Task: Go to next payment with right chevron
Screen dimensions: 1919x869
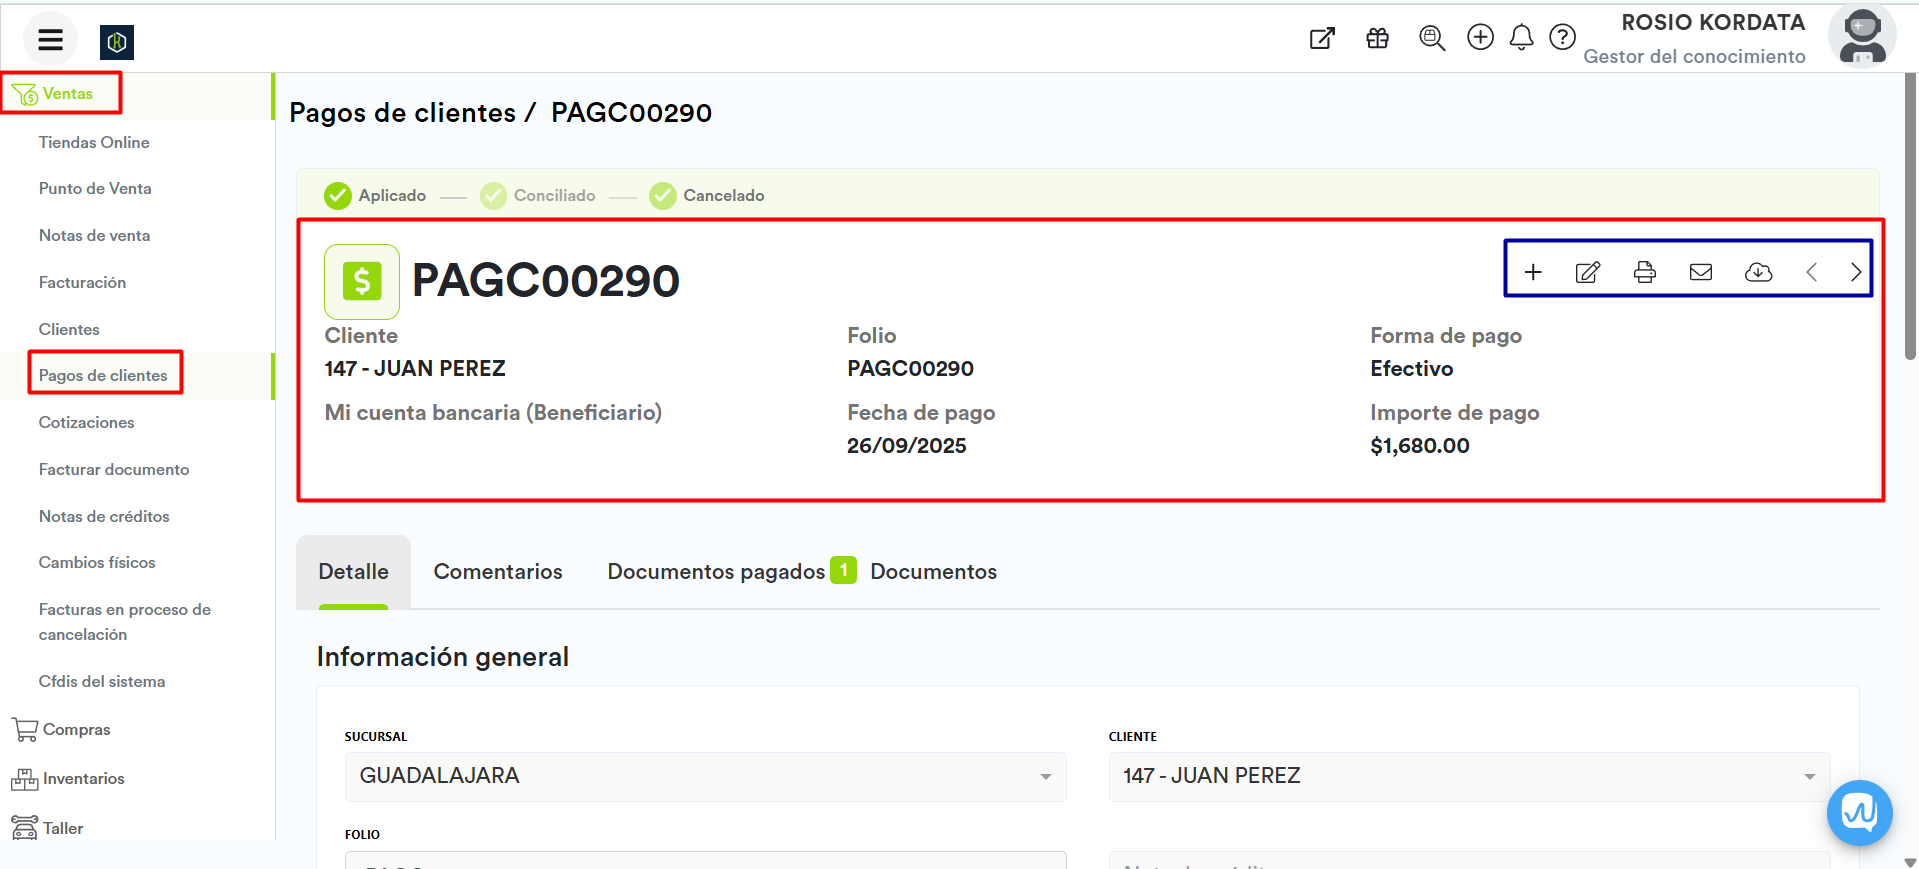Action: pyautogui.click(x=1855, y=272)
